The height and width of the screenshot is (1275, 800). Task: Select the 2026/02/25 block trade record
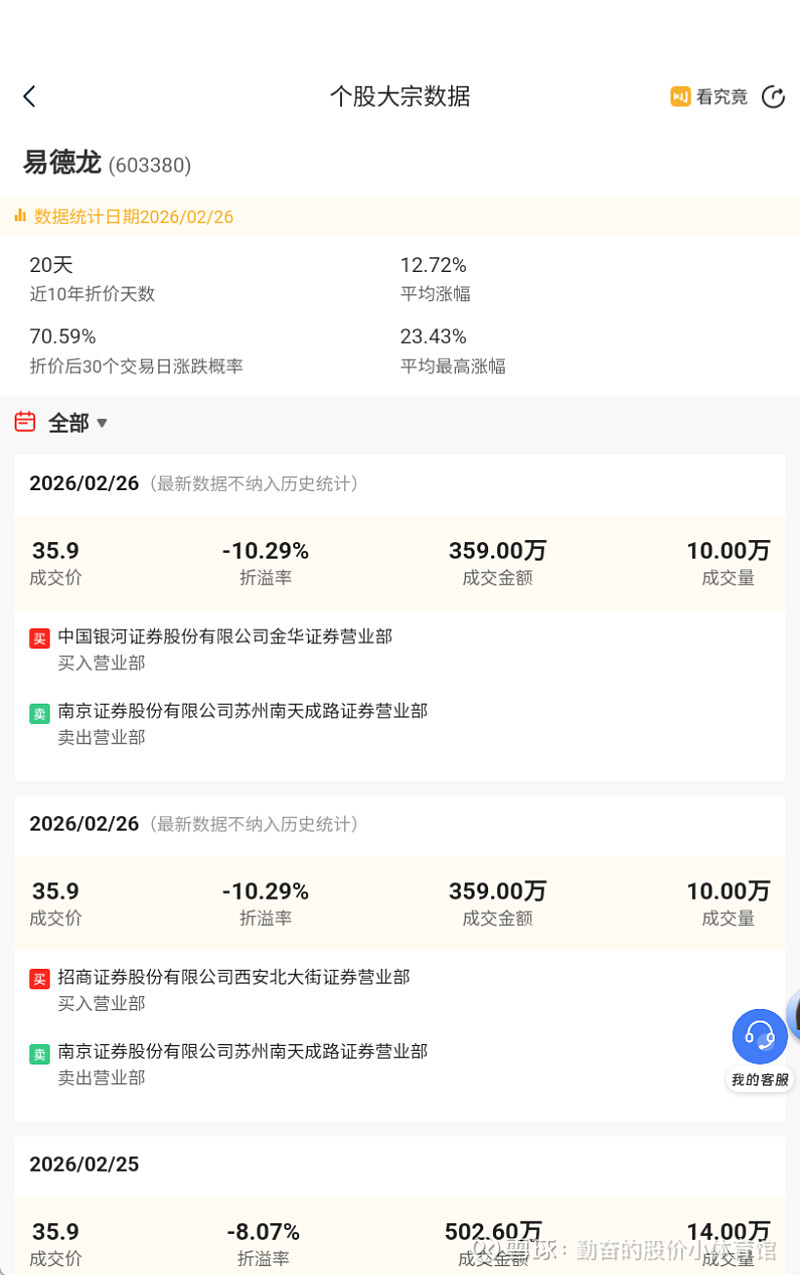(84, 1164)
